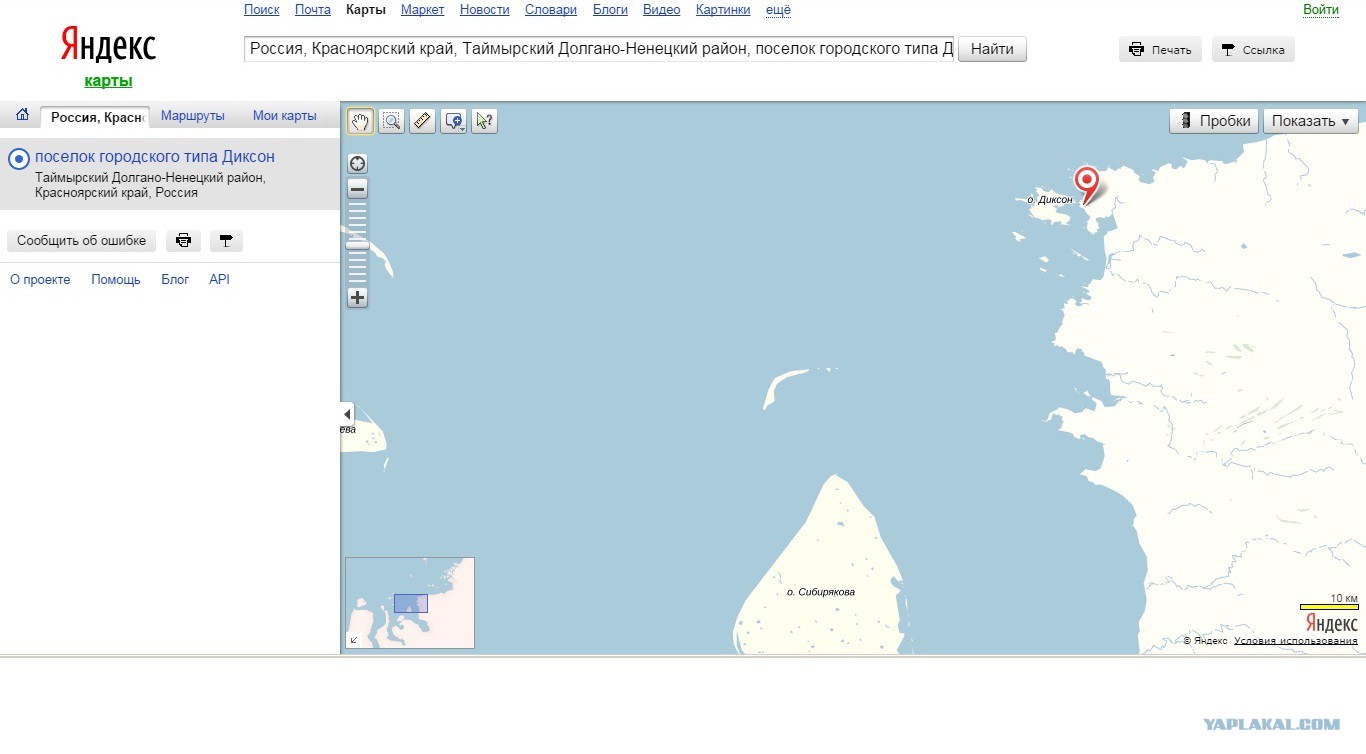Open the Видео top link
The image size is (1366, 754).
coord(662,10)
